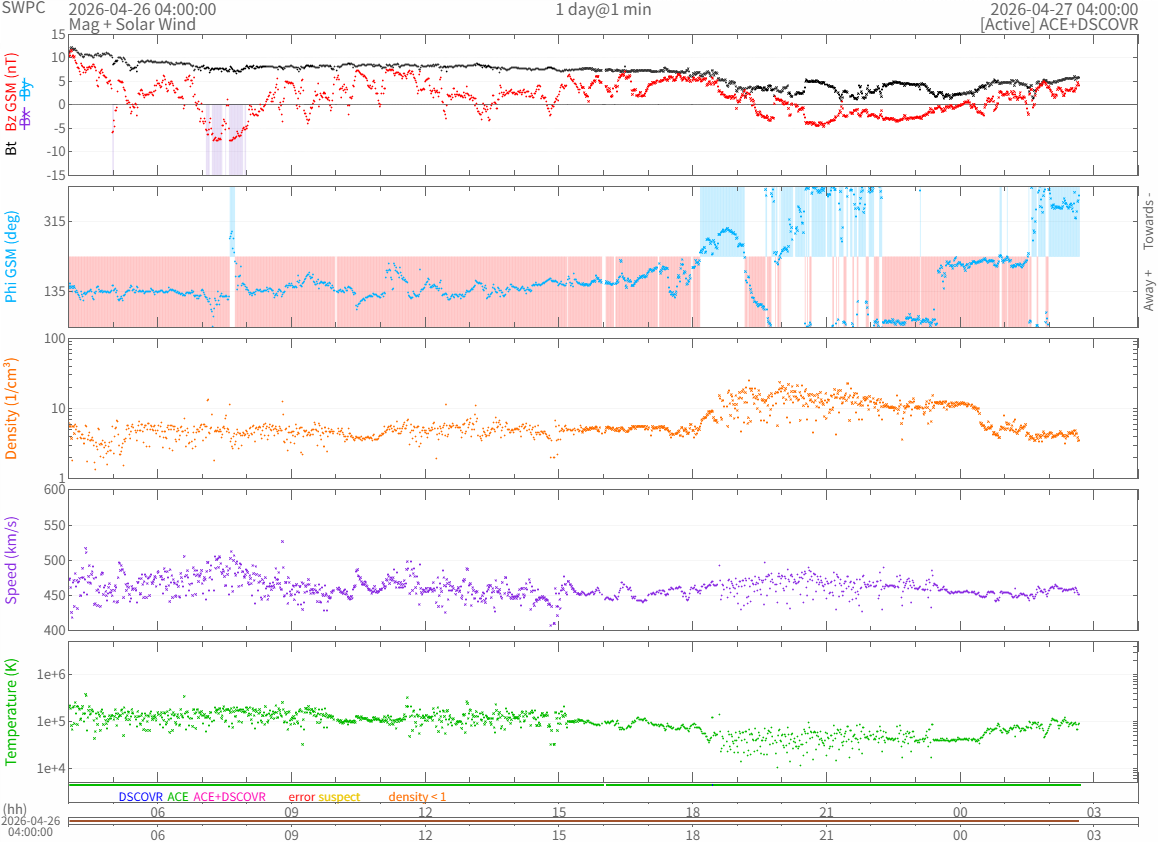Toggle the struck-through By series label
This screenshot has width=1158, height=842.
pos(27,89)
